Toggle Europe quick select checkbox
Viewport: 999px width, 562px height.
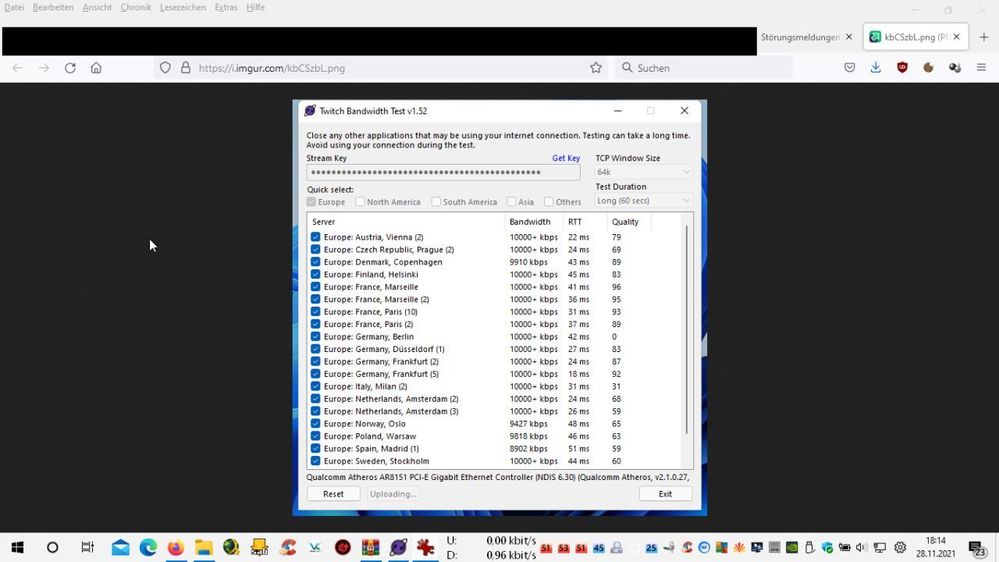pos(312,201)
